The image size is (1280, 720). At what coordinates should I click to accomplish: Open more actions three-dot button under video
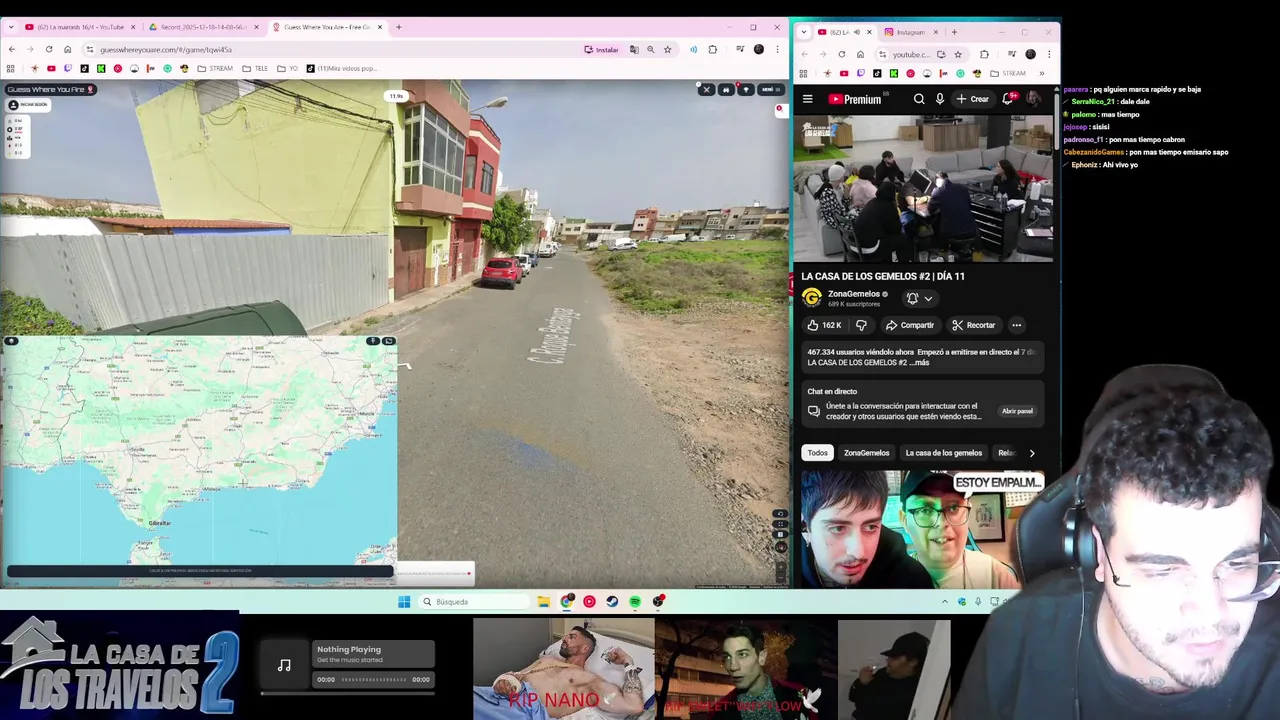(x=1016, y=325)
